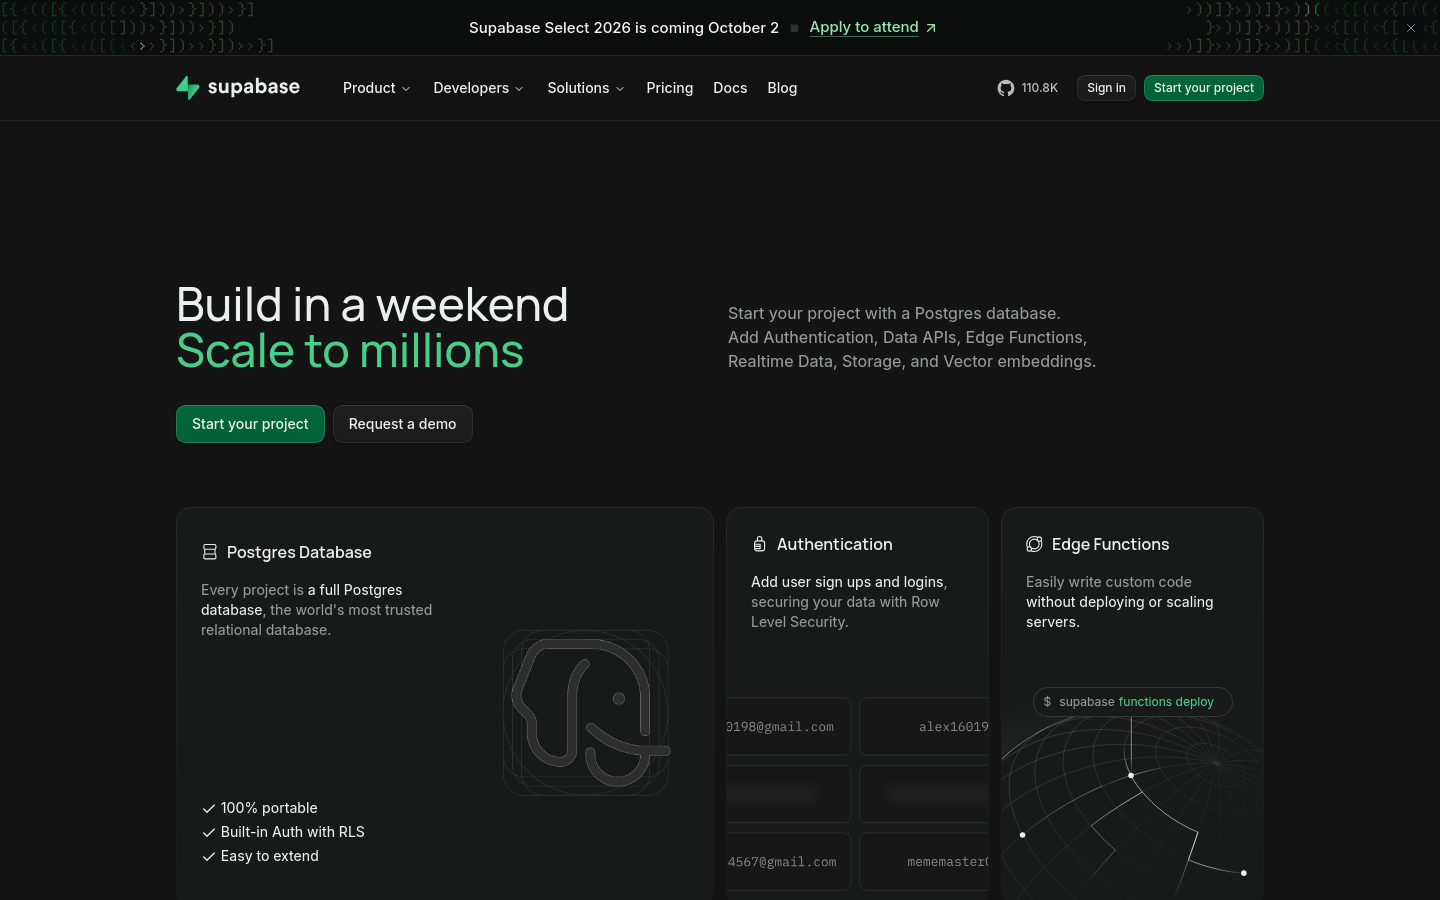
Task: Open the Blog
Action: pyautogui.click(x=782, y=88)
